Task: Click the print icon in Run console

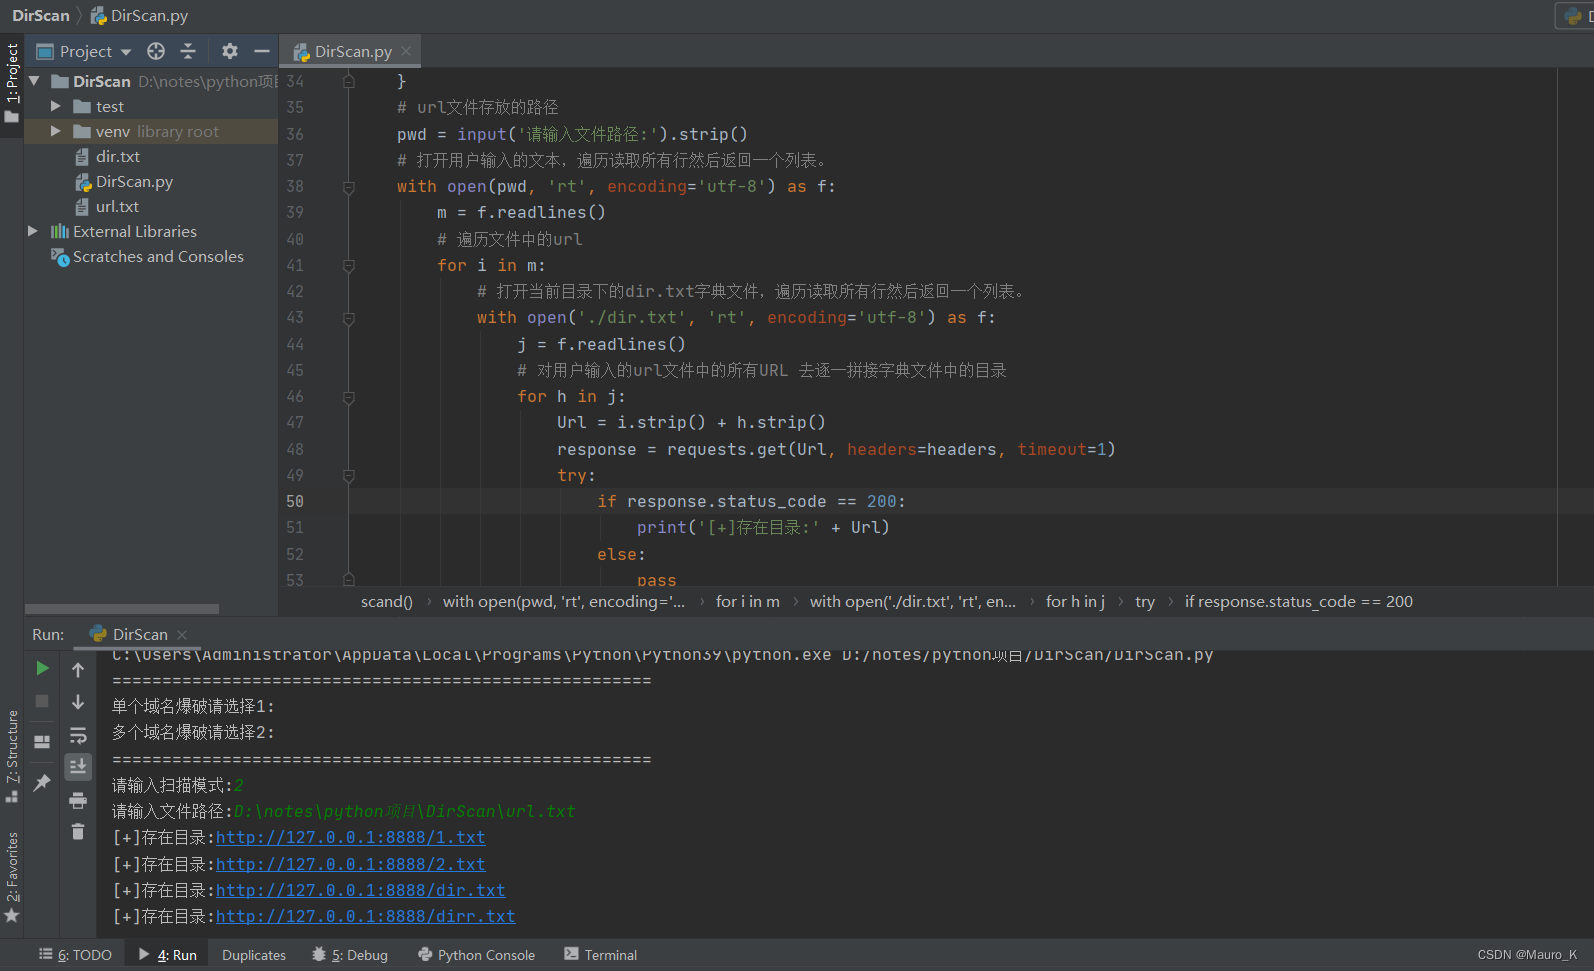Action: pos(78,800)
